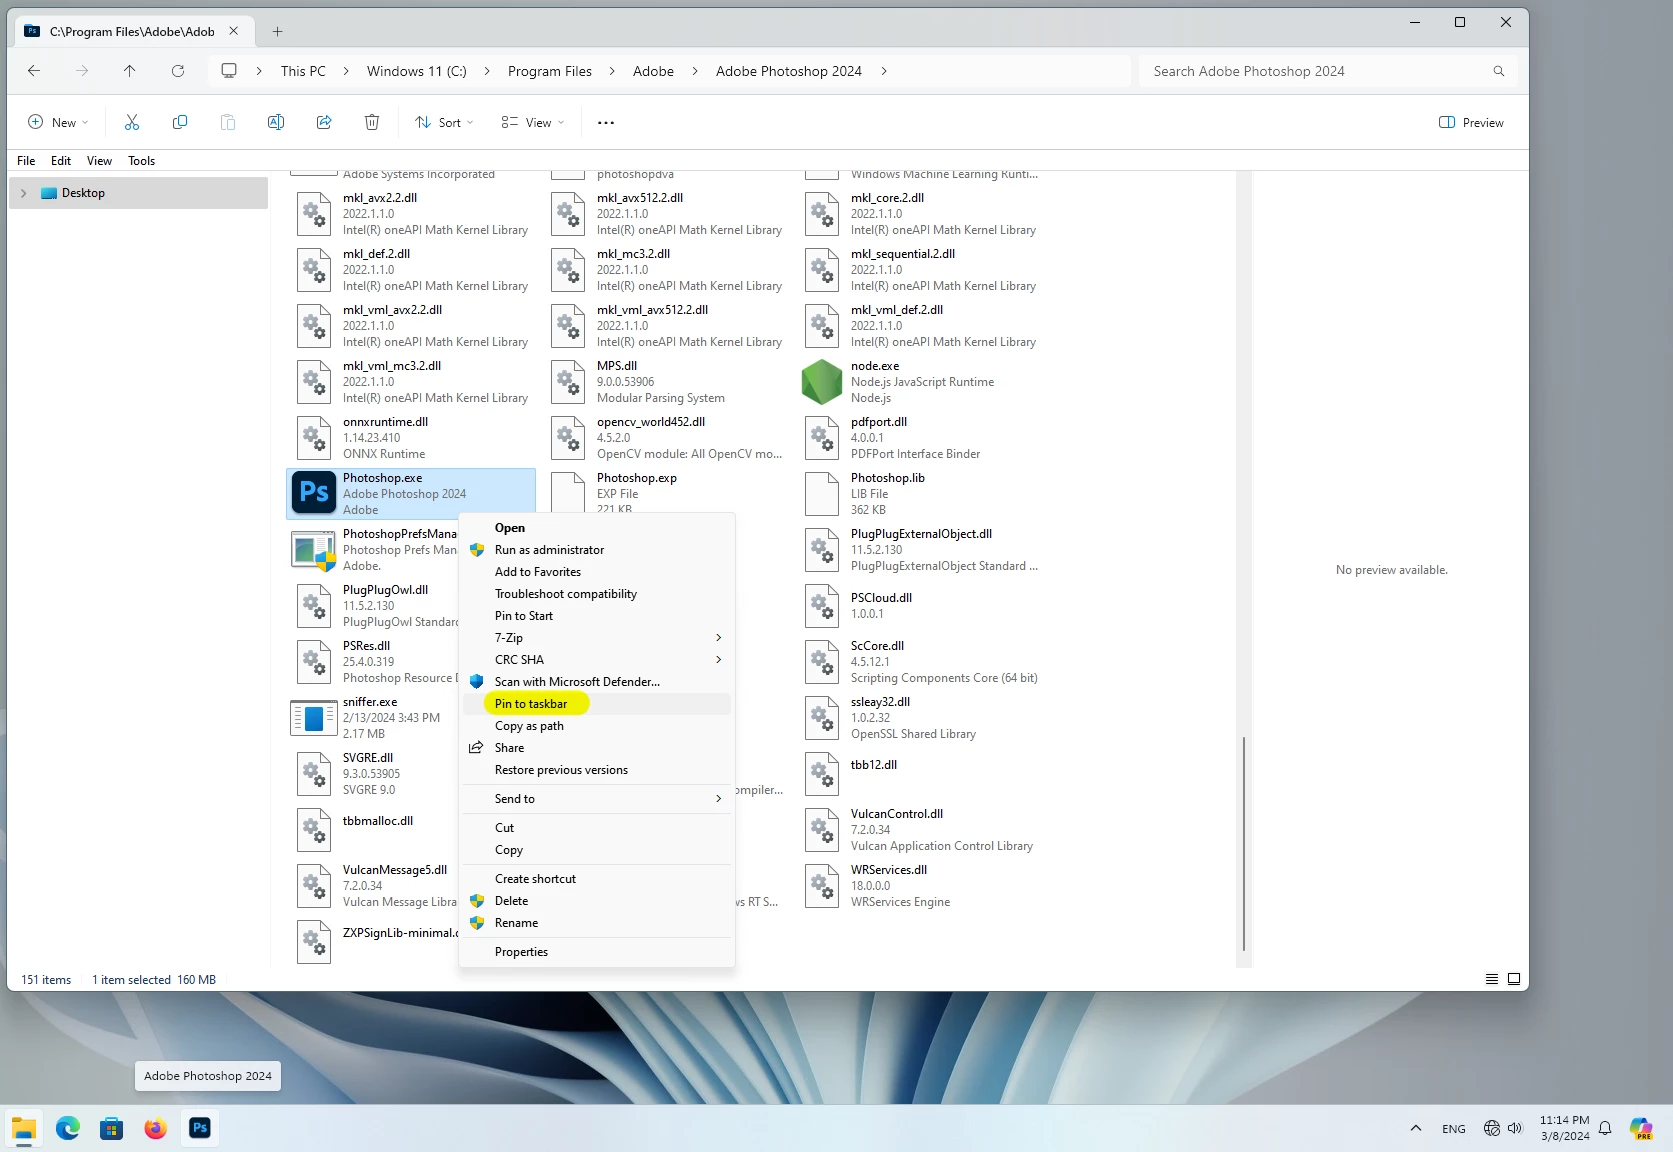Viewport: 1673px width, 1152px height.
Task: Click the Share icon in toolbar
Action: 324,122
